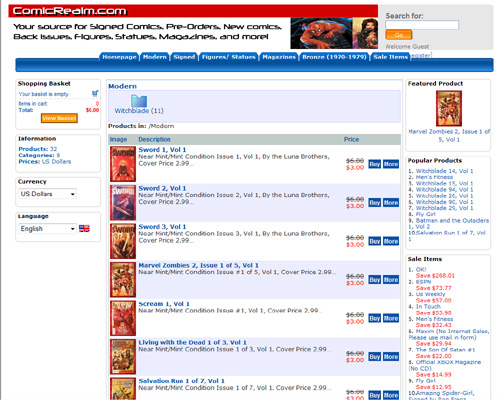The width and height of the screenshot is (500, 400).
Task: Open the Scream 1, Vol 1 cover thumbnail
Action: (123, 318)
